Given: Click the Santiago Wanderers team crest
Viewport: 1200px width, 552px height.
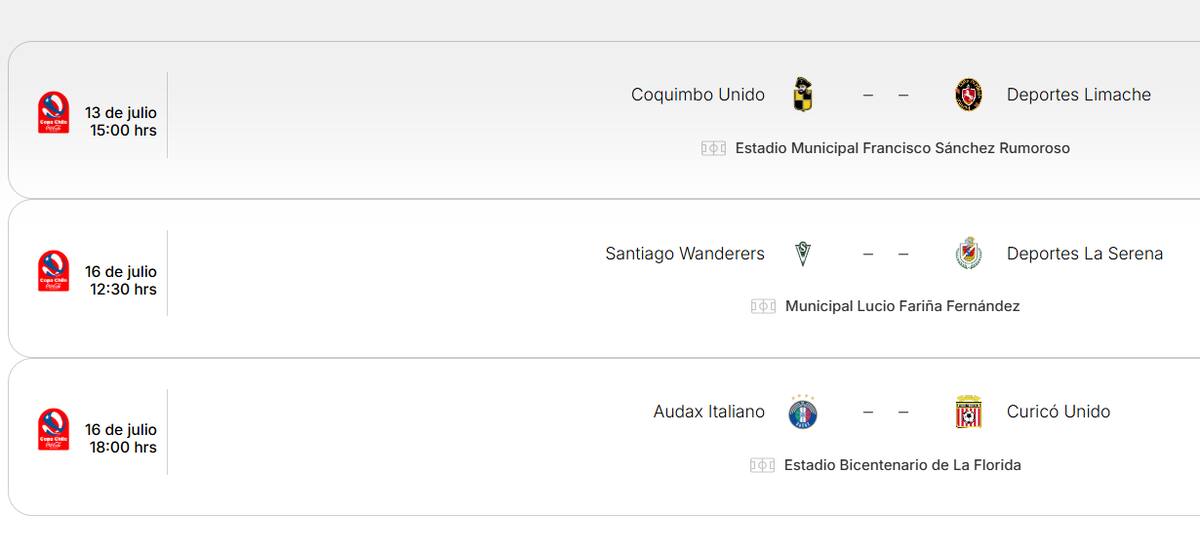Looking at the screenshot, I should click(802, 254).
